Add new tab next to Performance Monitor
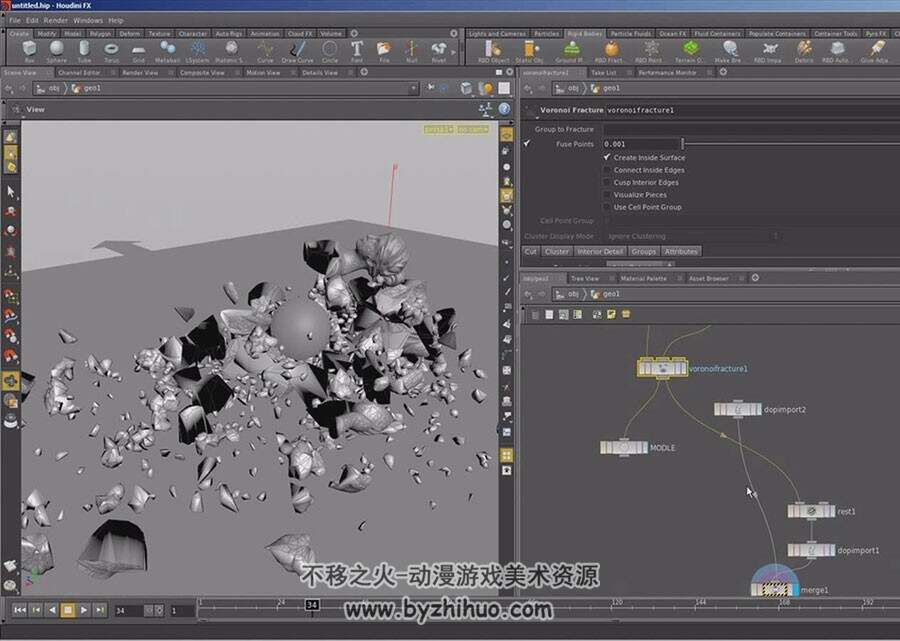This screenshot has height=641, width=900. [x=723, y=72]
